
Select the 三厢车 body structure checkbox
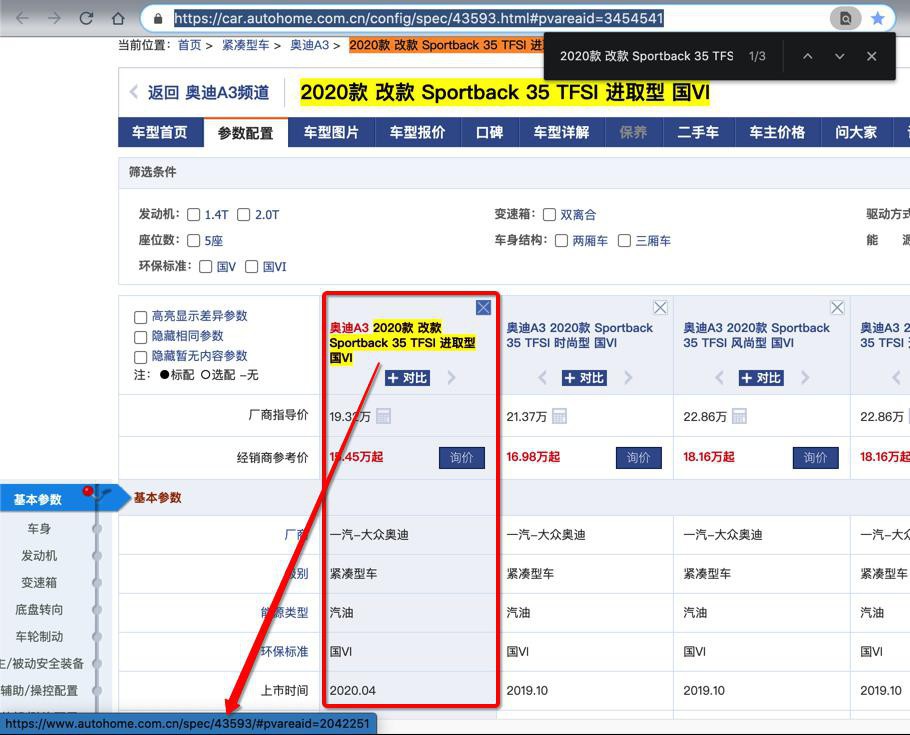pos(624,240)
